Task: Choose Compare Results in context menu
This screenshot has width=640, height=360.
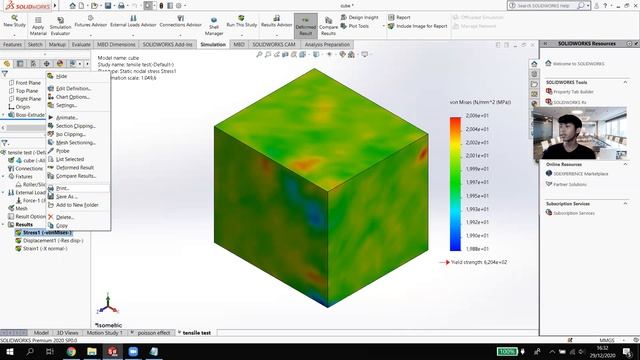Action: 76,176
